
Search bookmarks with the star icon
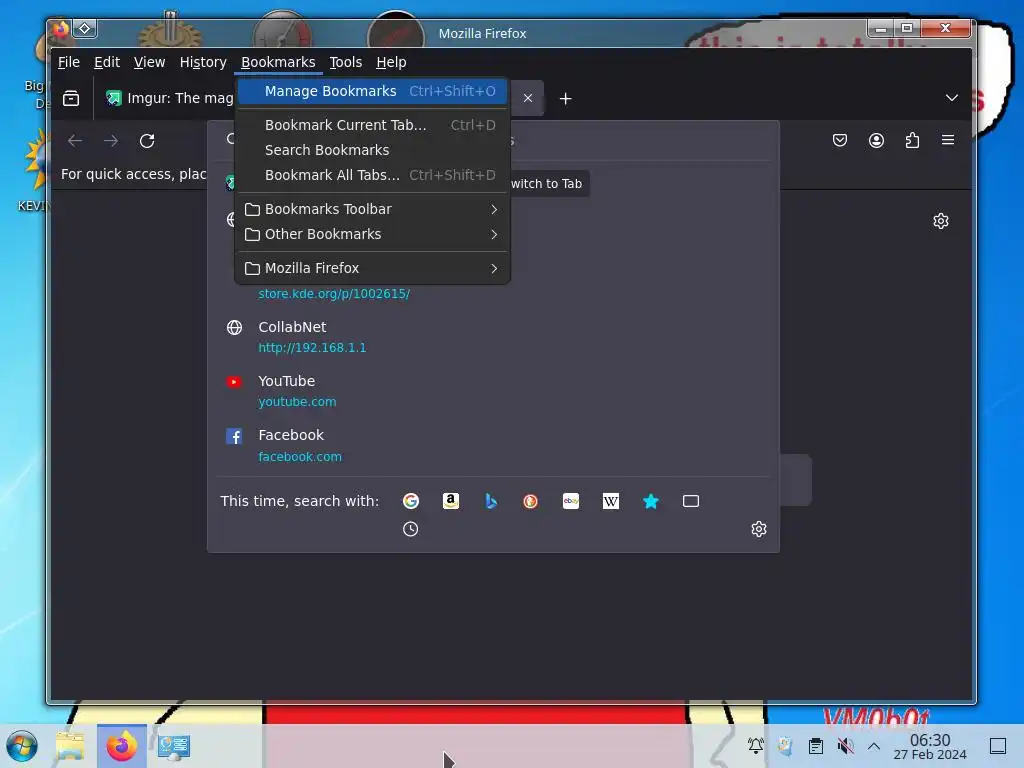[650, 501]
